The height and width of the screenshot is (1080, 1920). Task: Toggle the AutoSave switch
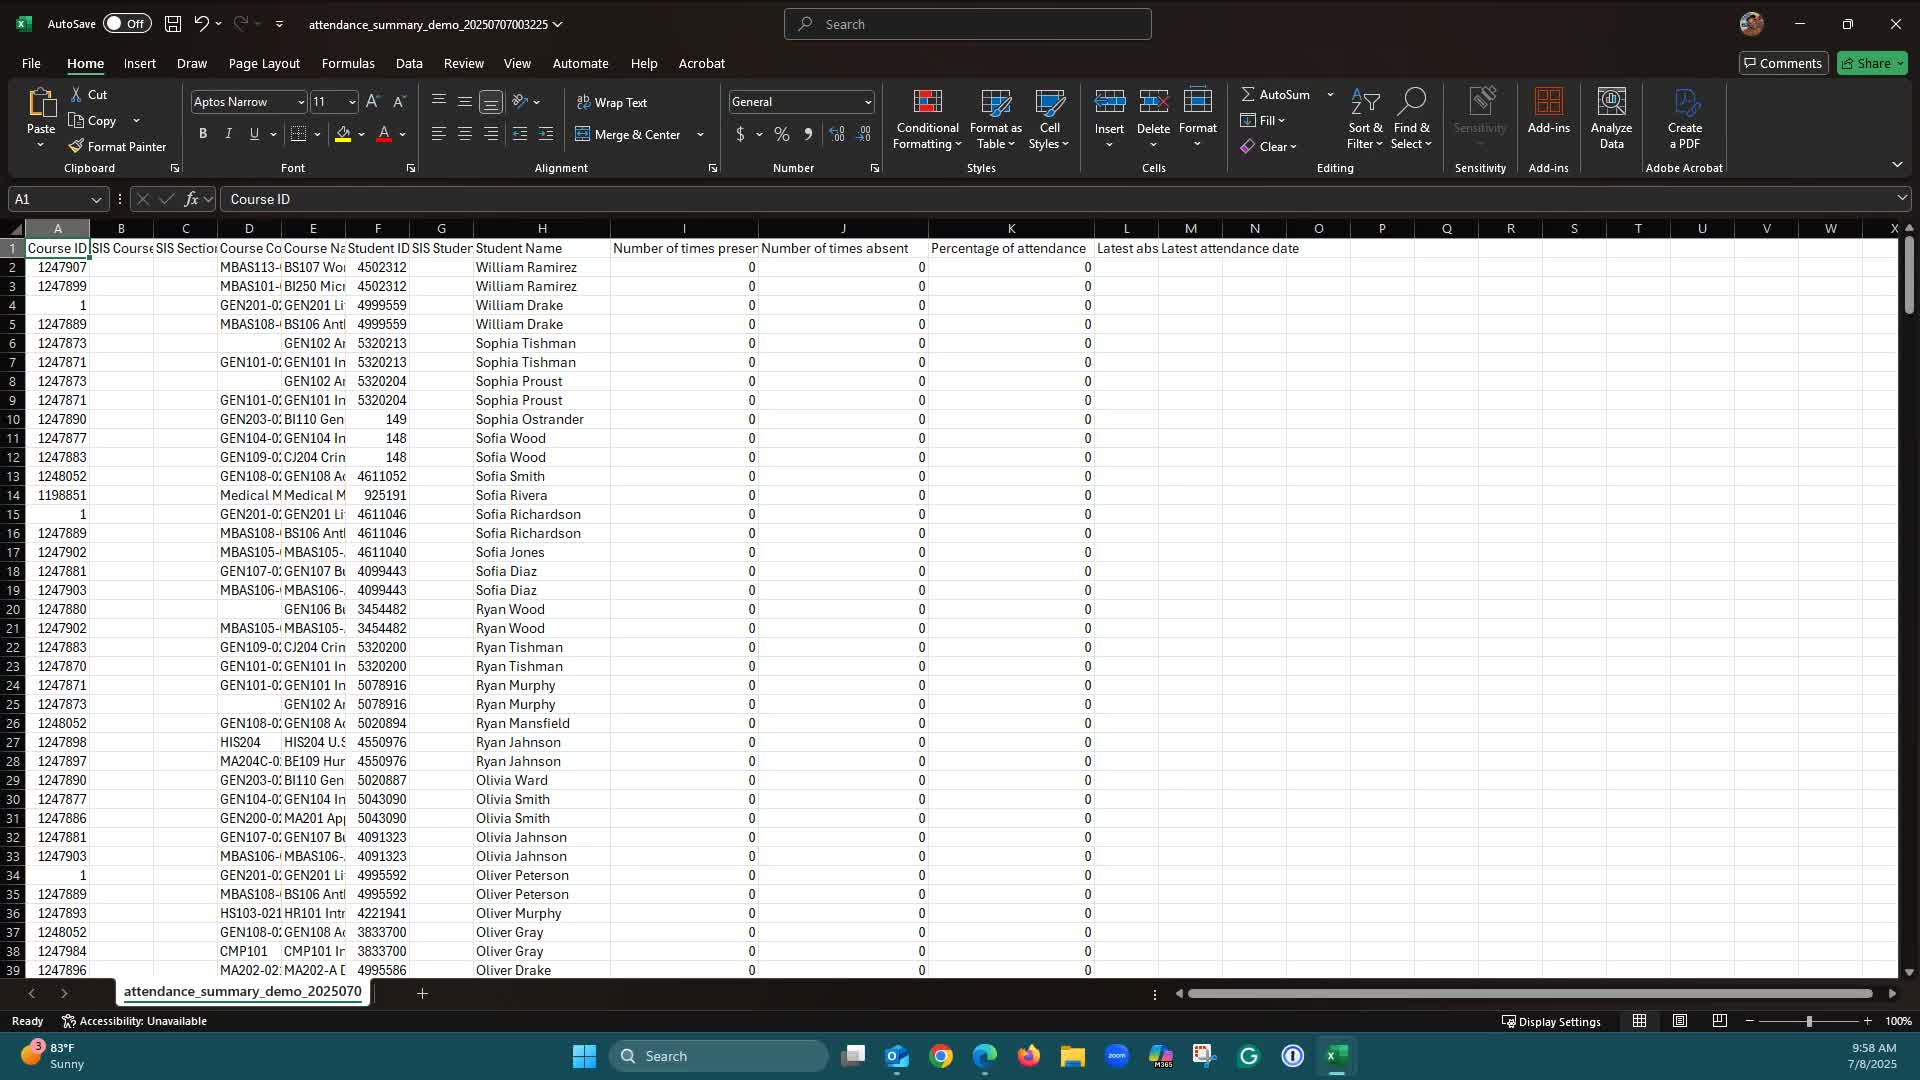[x=127, y=24]
